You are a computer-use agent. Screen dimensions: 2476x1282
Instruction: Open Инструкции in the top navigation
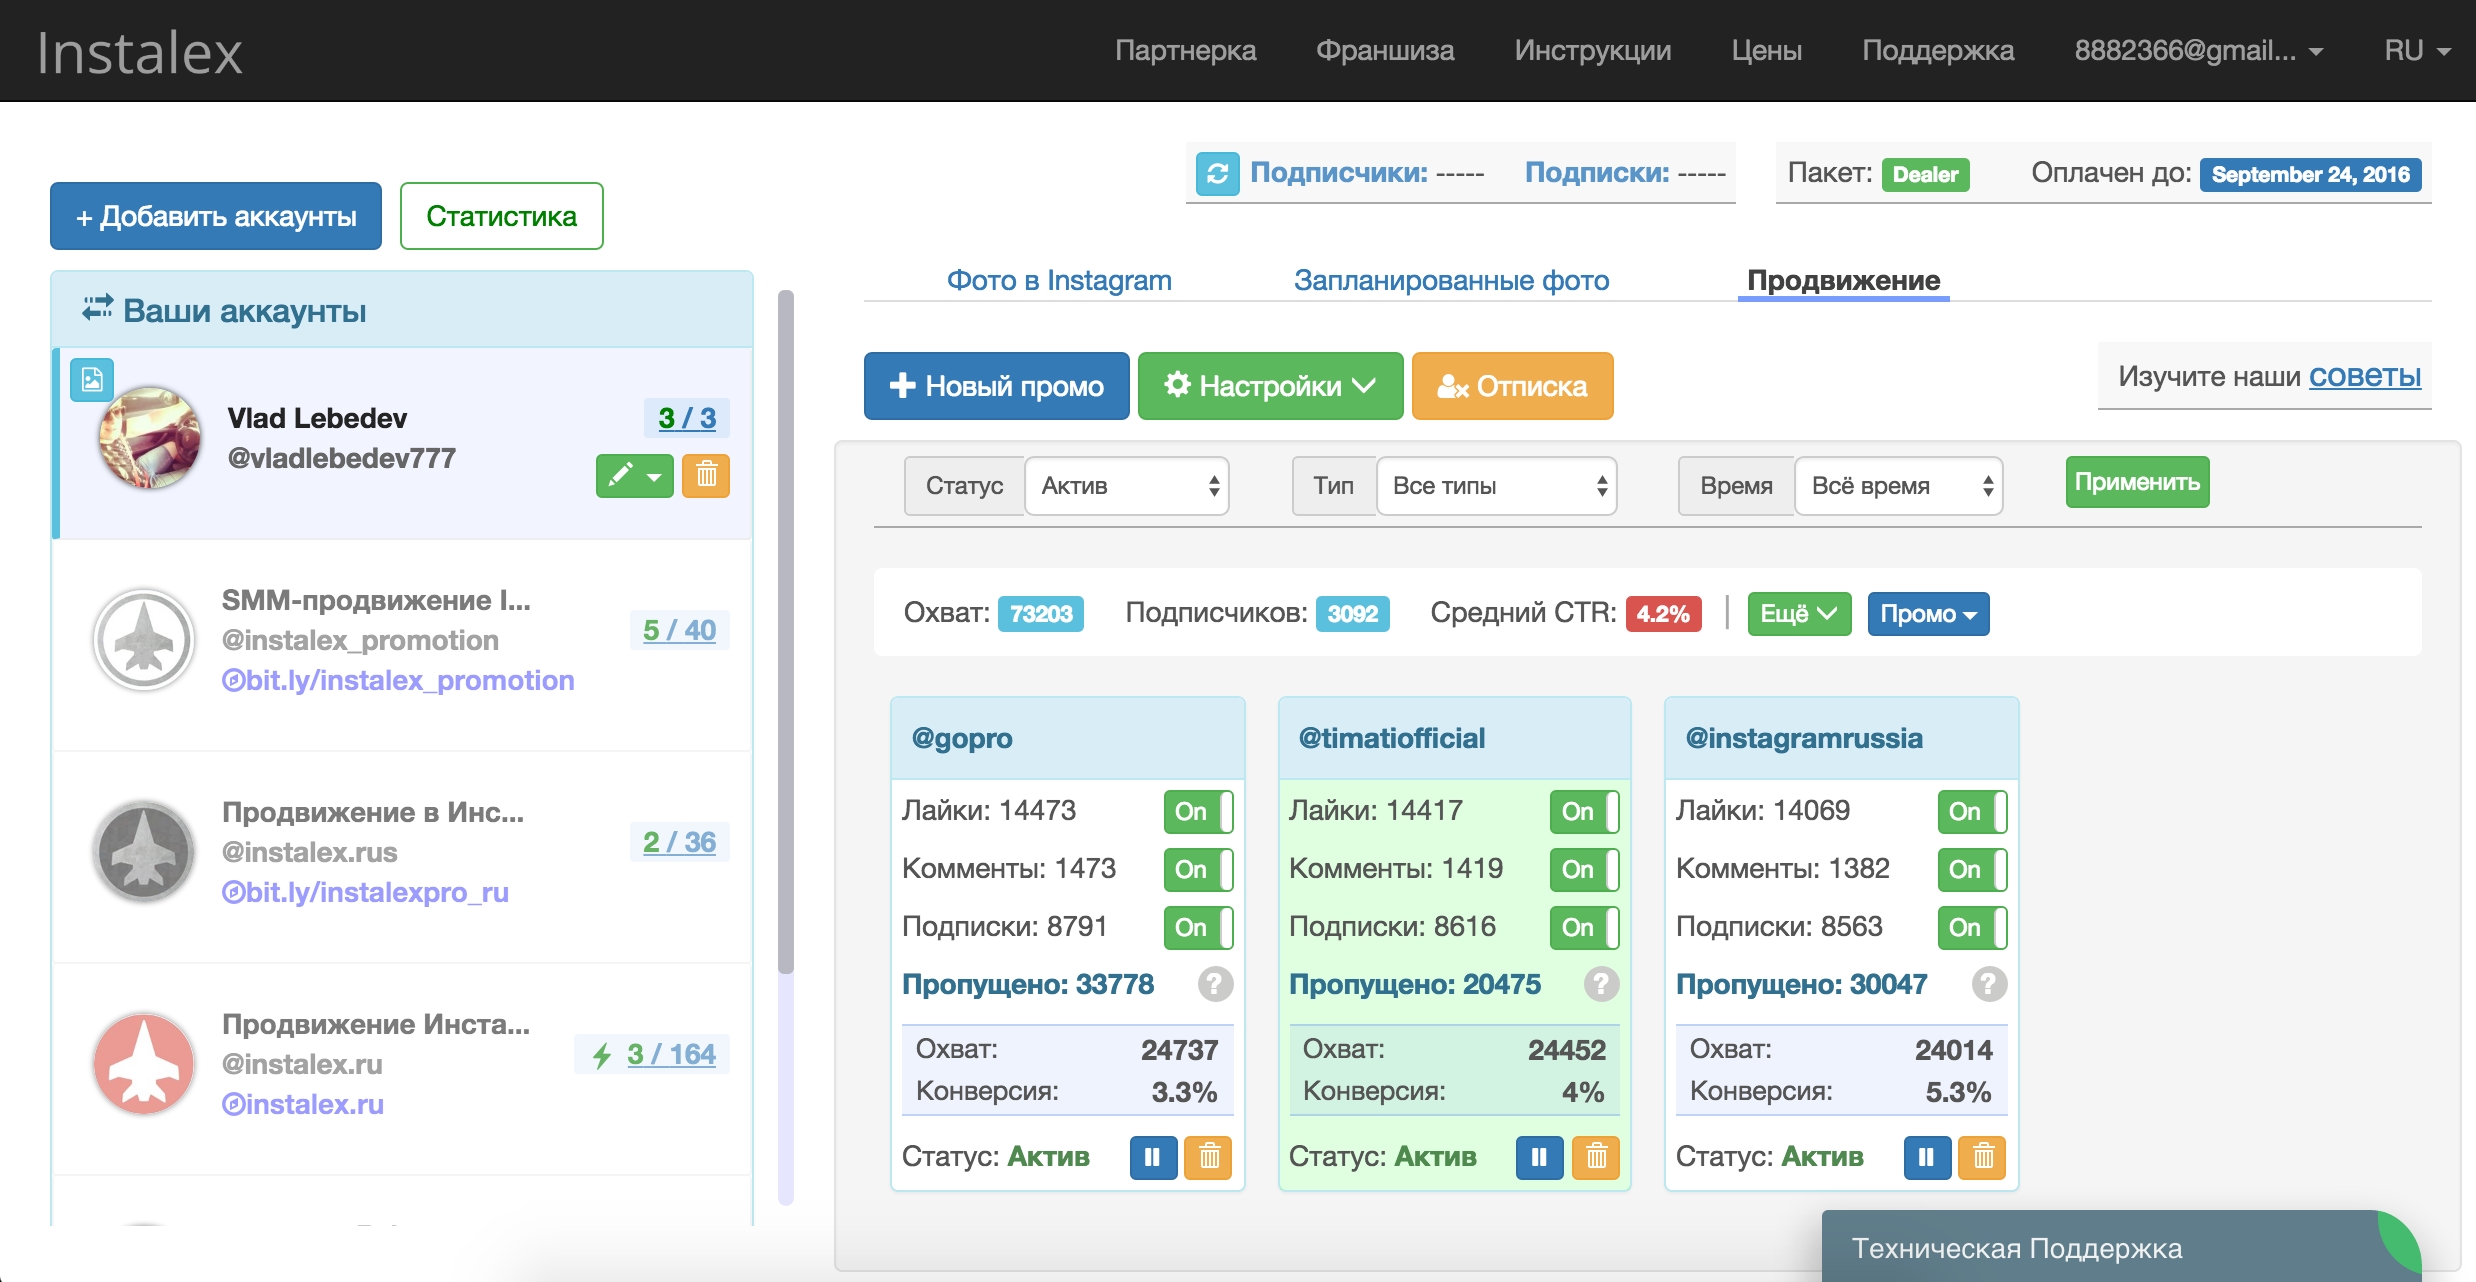click(1593, 51)
